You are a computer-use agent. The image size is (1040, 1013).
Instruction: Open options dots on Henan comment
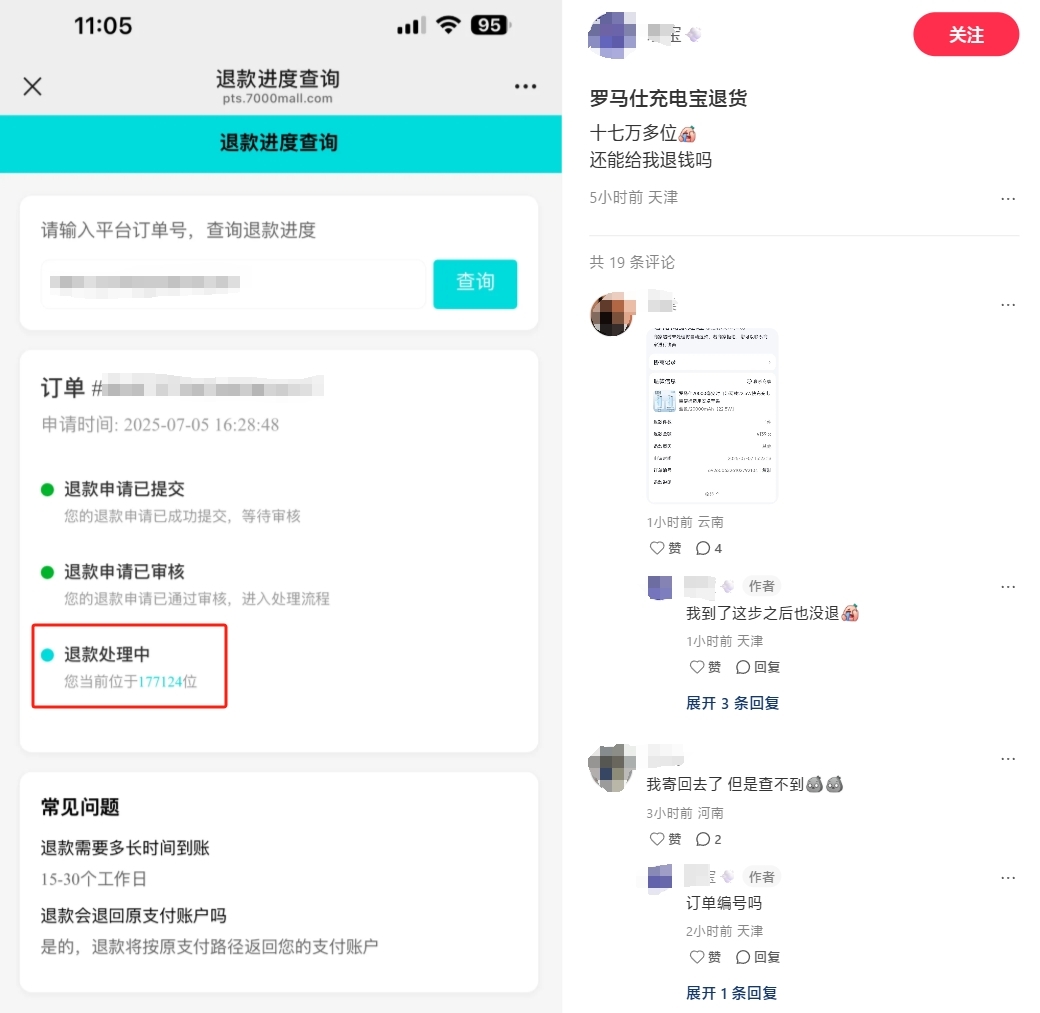(1008, 759)
